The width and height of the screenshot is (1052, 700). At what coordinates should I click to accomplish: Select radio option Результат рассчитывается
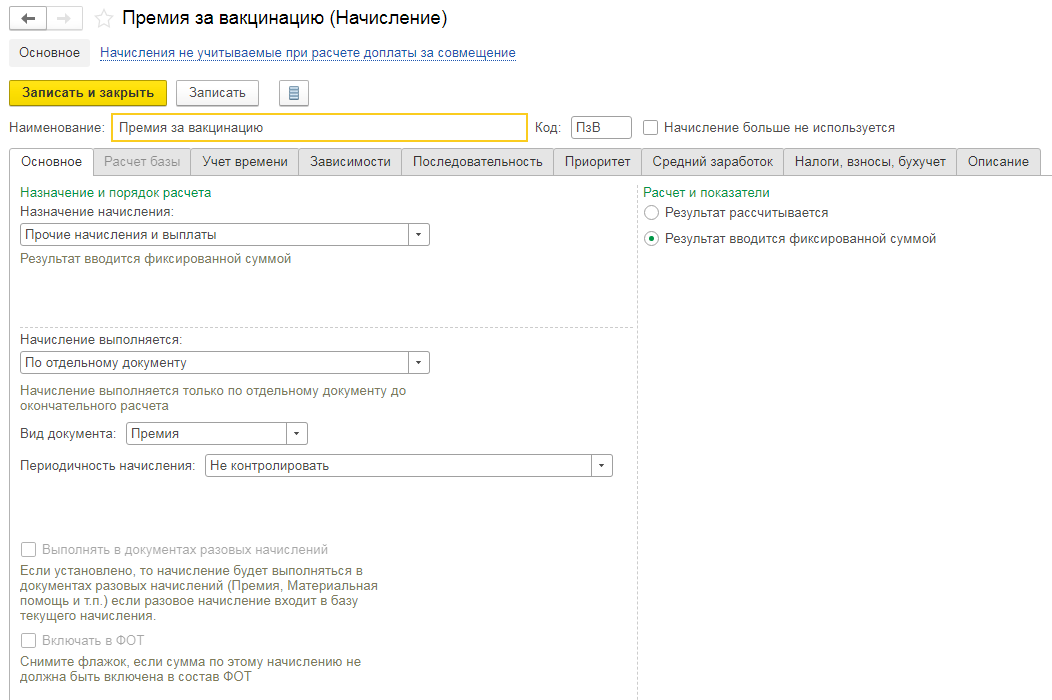point(652,213)
